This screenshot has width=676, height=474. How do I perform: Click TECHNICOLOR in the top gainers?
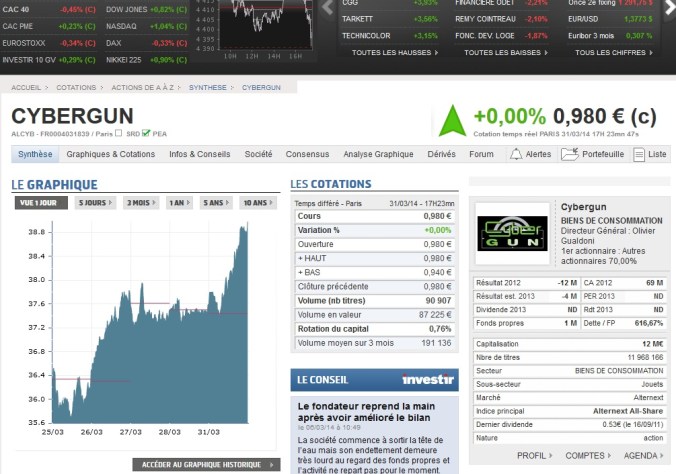point(366,36)
